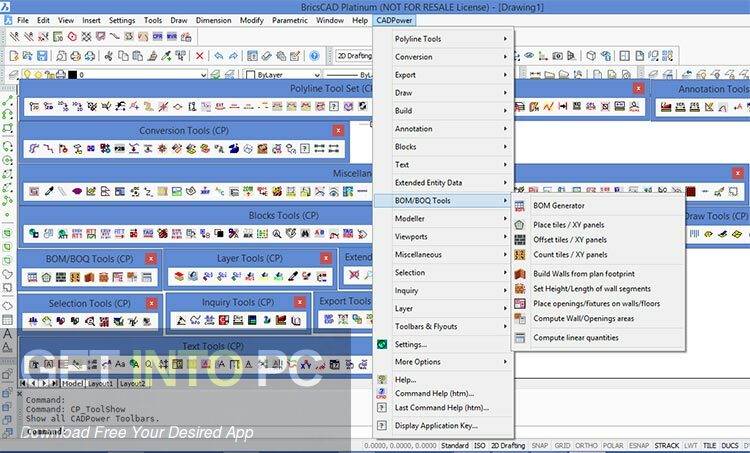Toggle LWT in the status bar
Viewport: 750px width, 453px height.
tap(691, 445)
